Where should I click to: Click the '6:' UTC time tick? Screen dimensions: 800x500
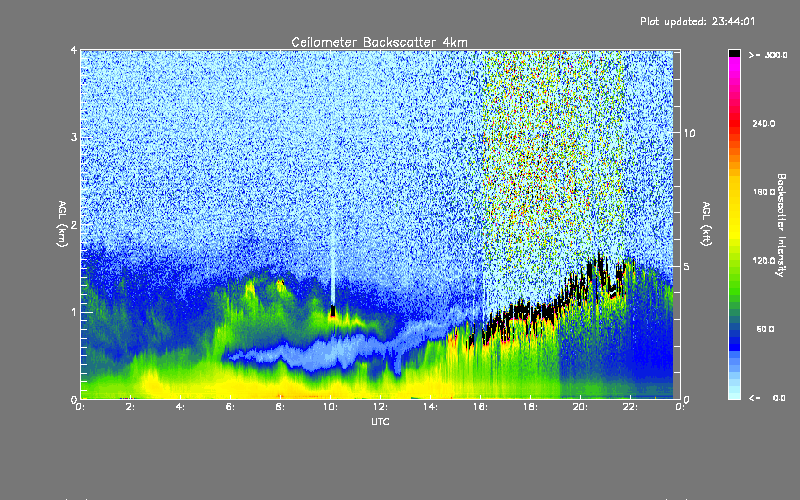pyautogui.click(x=230, y=407)
